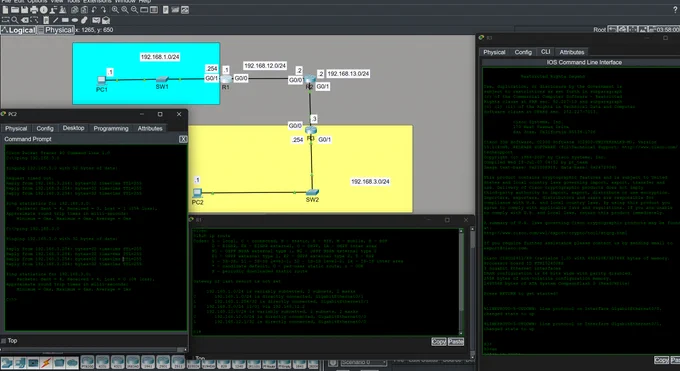Click the Paste button in R1 window

pos(456,342)
